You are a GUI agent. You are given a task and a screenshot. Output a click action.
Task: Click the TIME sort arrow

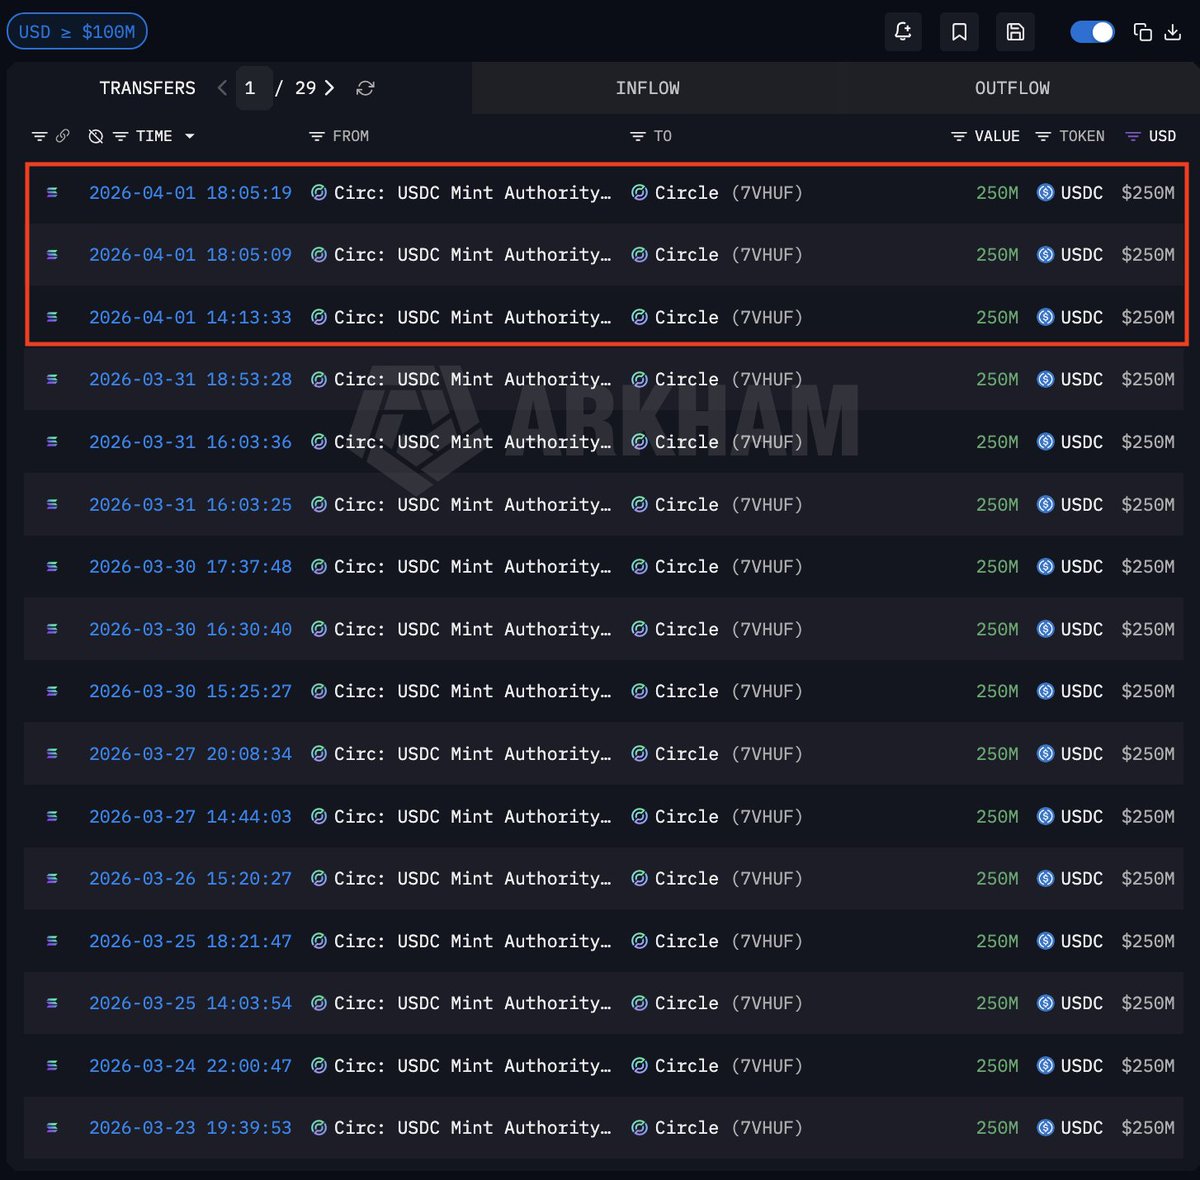coord(189,136)
